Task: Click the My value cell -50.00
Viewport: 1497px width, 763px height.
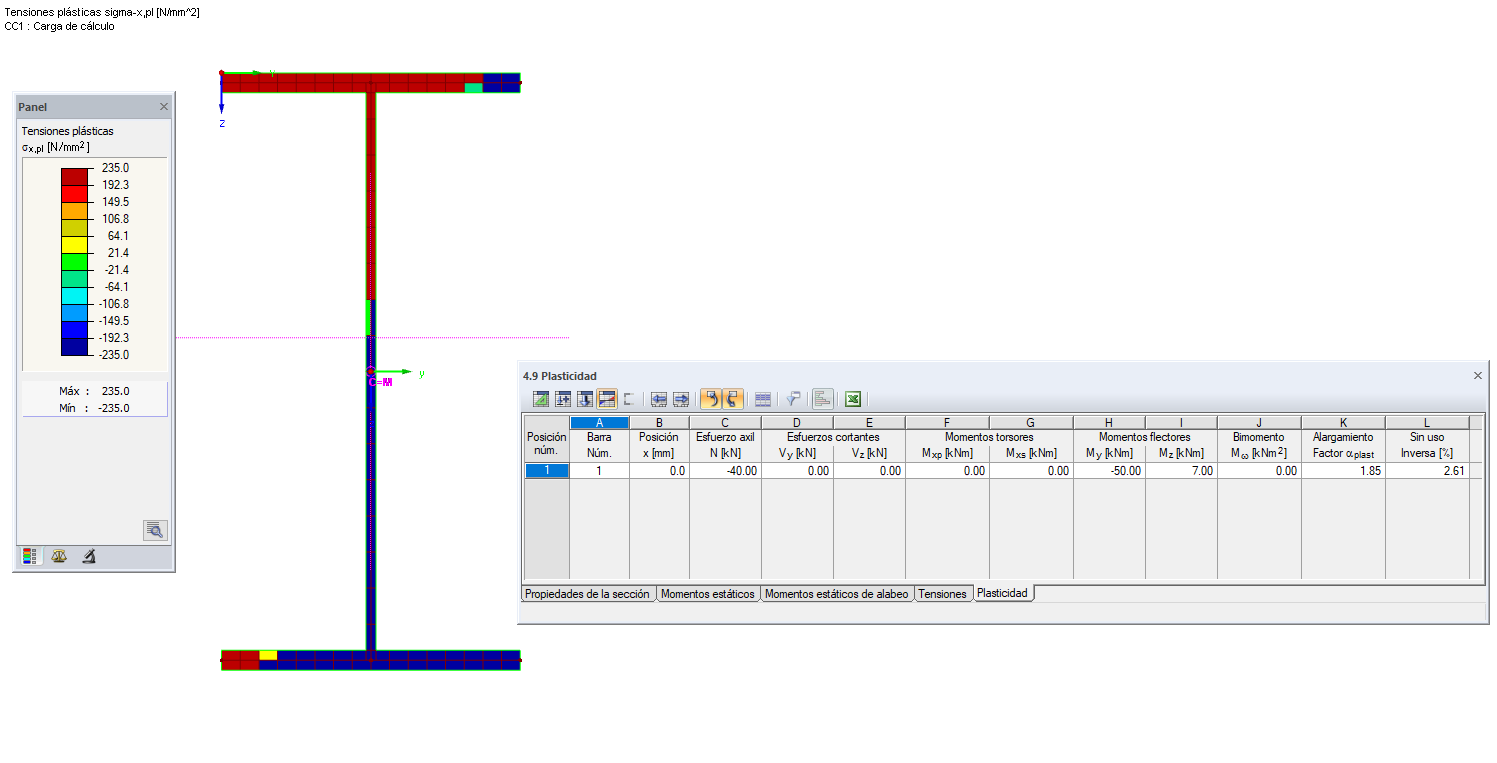Action: tap(1109, 471)
